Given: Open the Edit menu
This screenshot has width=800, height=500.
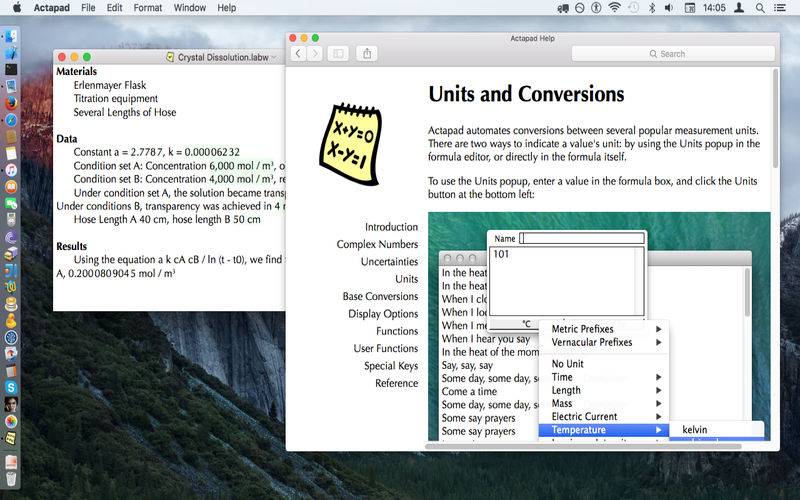Looking at the screenshot, I should [114, 8].
